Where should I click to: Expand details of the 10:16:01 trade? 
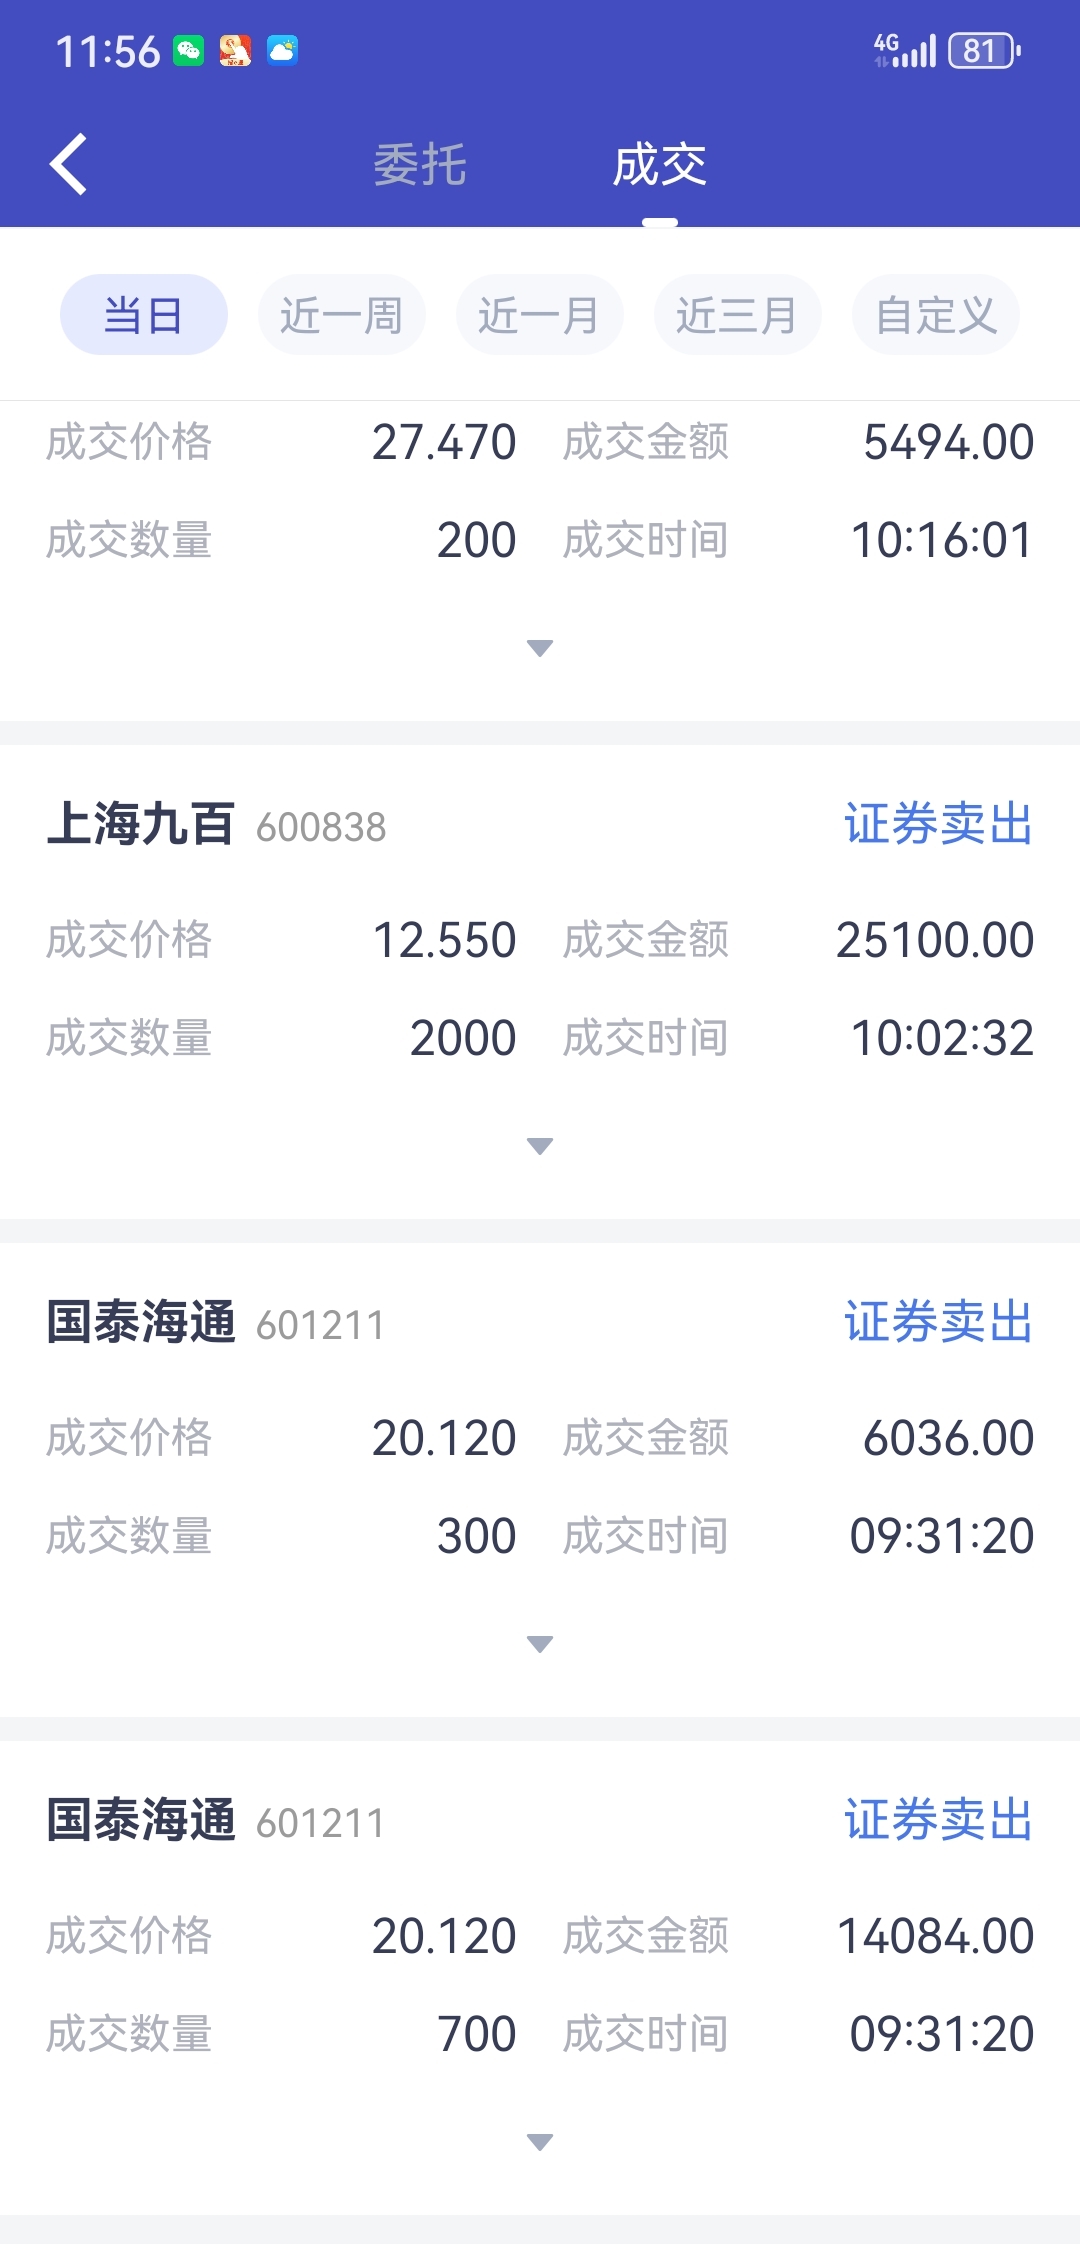click(540, 648)
